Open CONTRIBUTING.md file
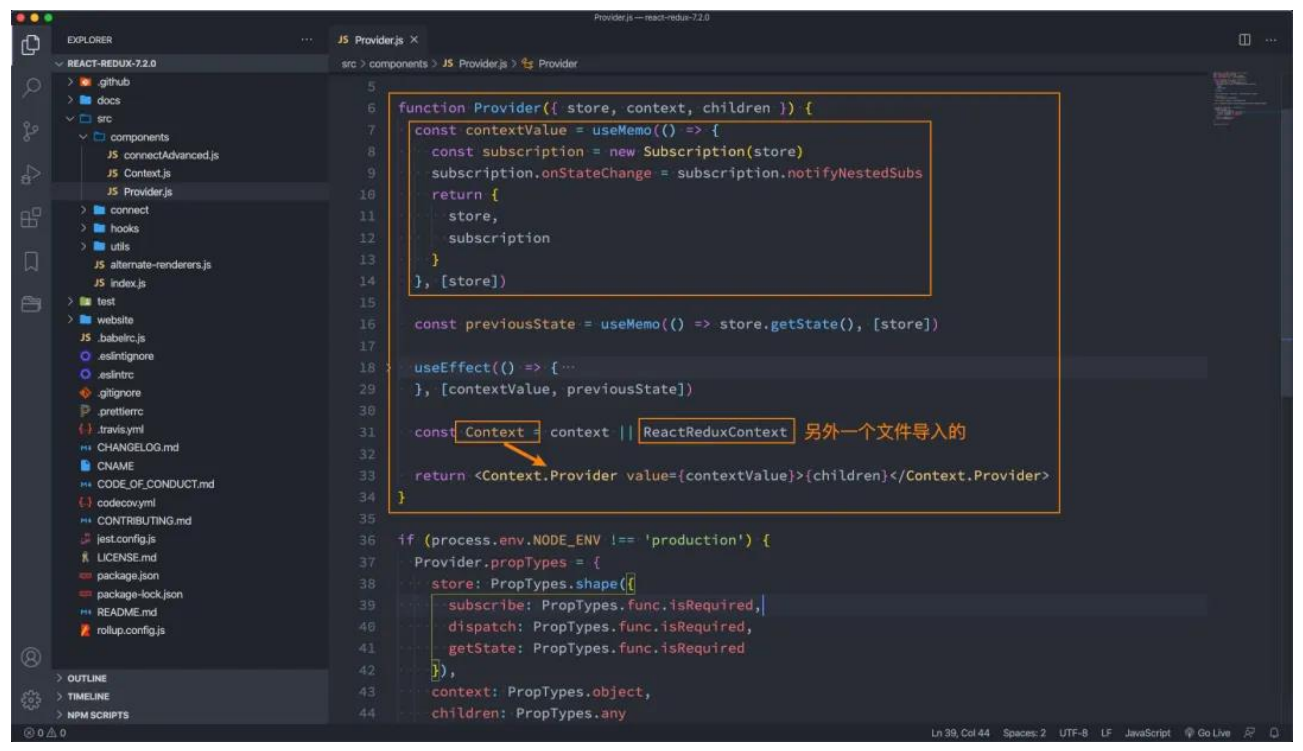1303x751 pixels. click(192, 520)
